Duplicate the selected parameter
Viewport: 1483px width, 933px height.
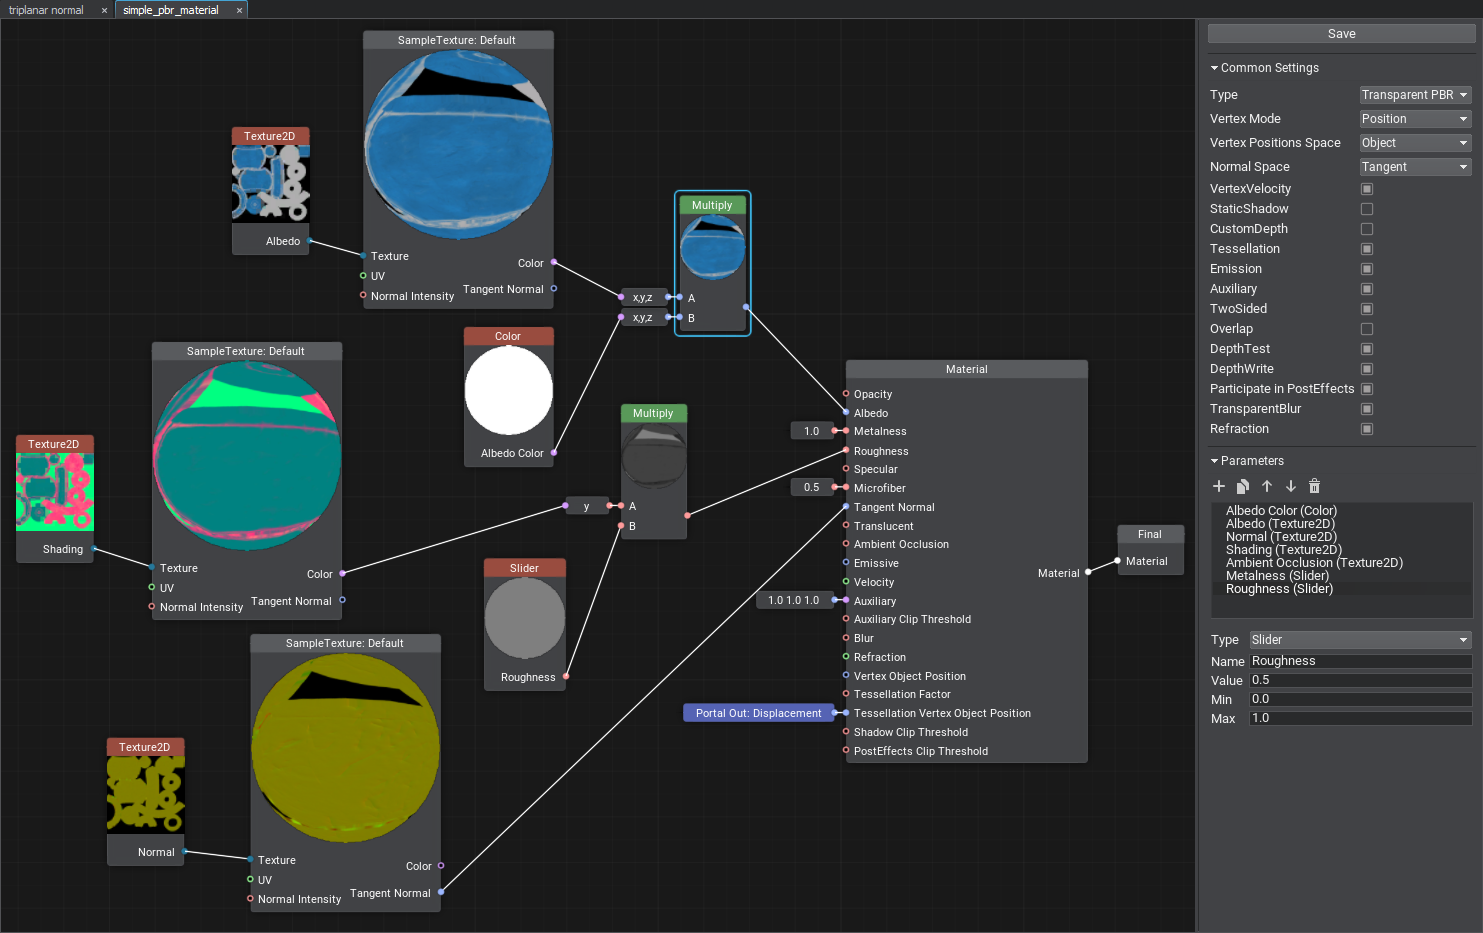1243,486
